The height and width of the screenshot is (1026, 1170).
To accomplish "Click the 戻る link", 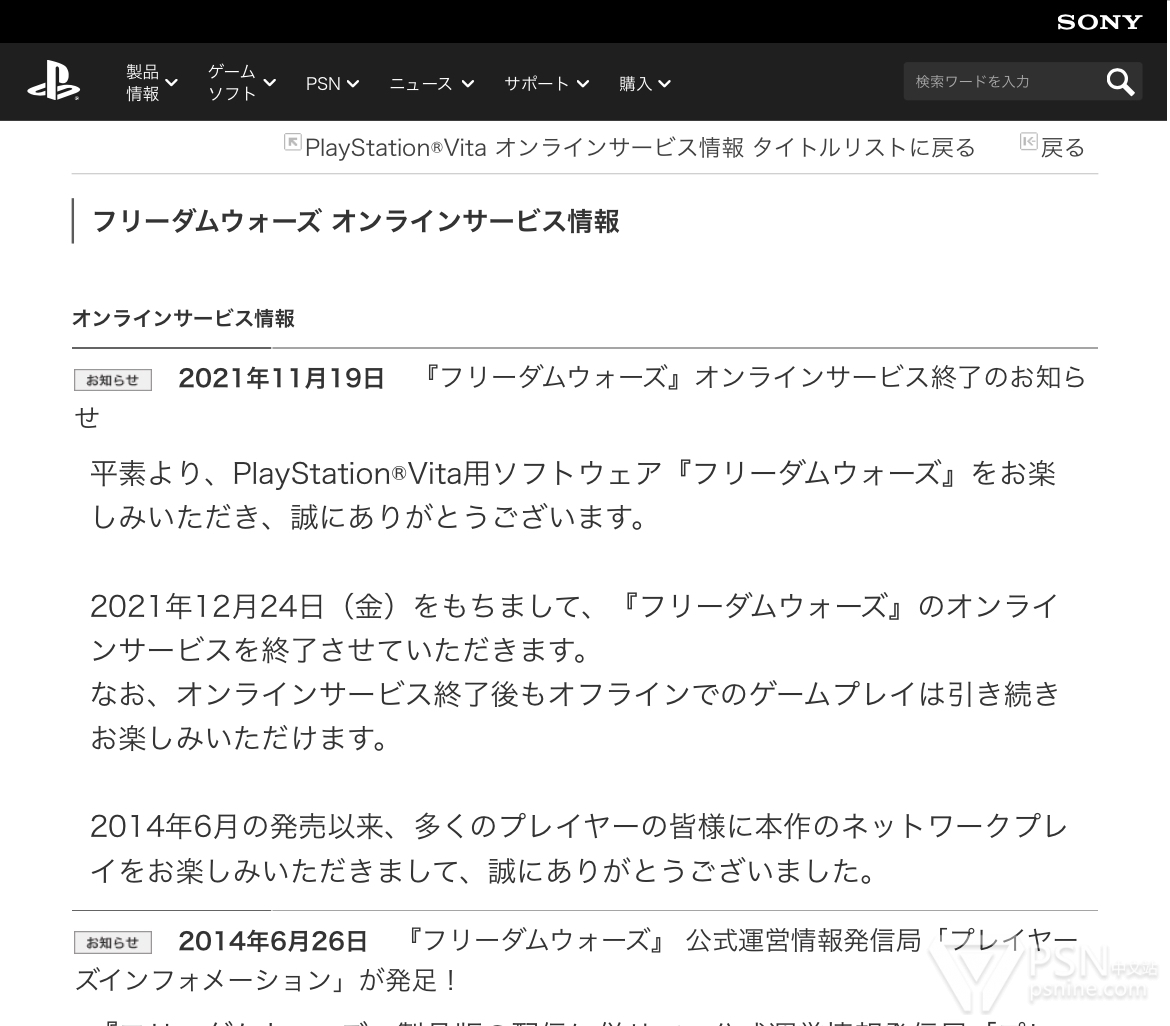I will tap(1063, 148).
